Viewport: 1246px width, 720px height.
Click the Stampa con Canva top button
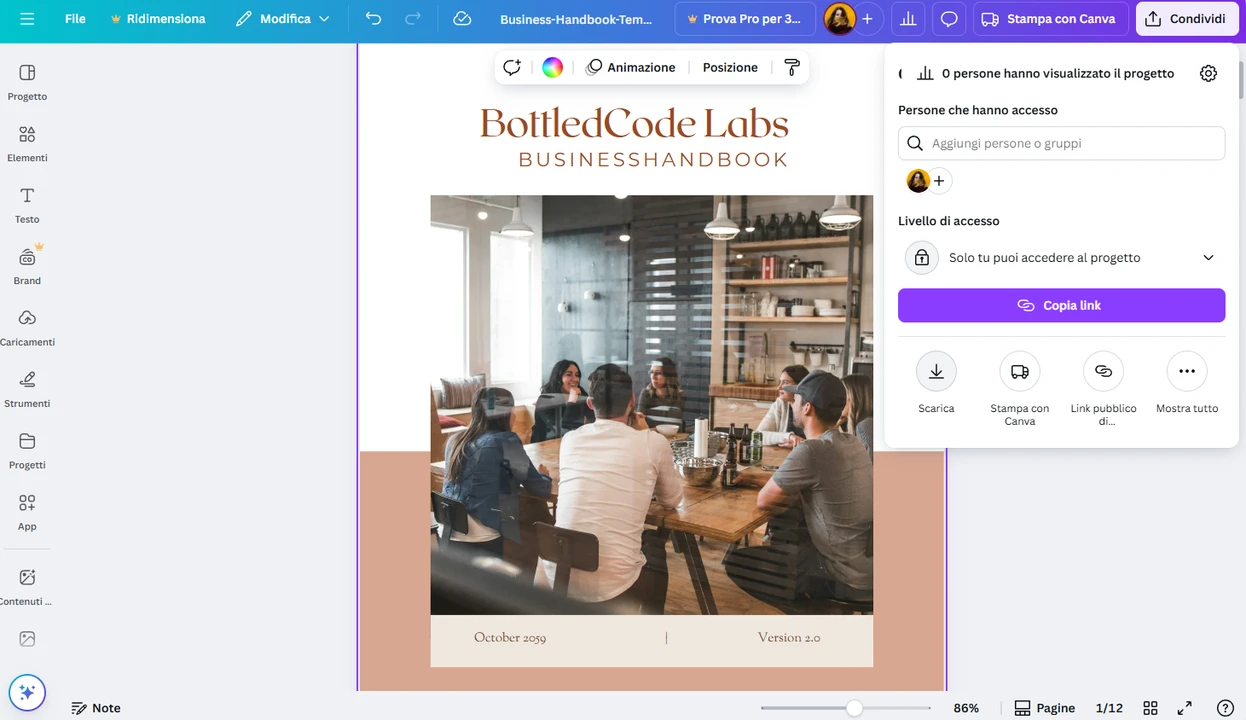1050,19
